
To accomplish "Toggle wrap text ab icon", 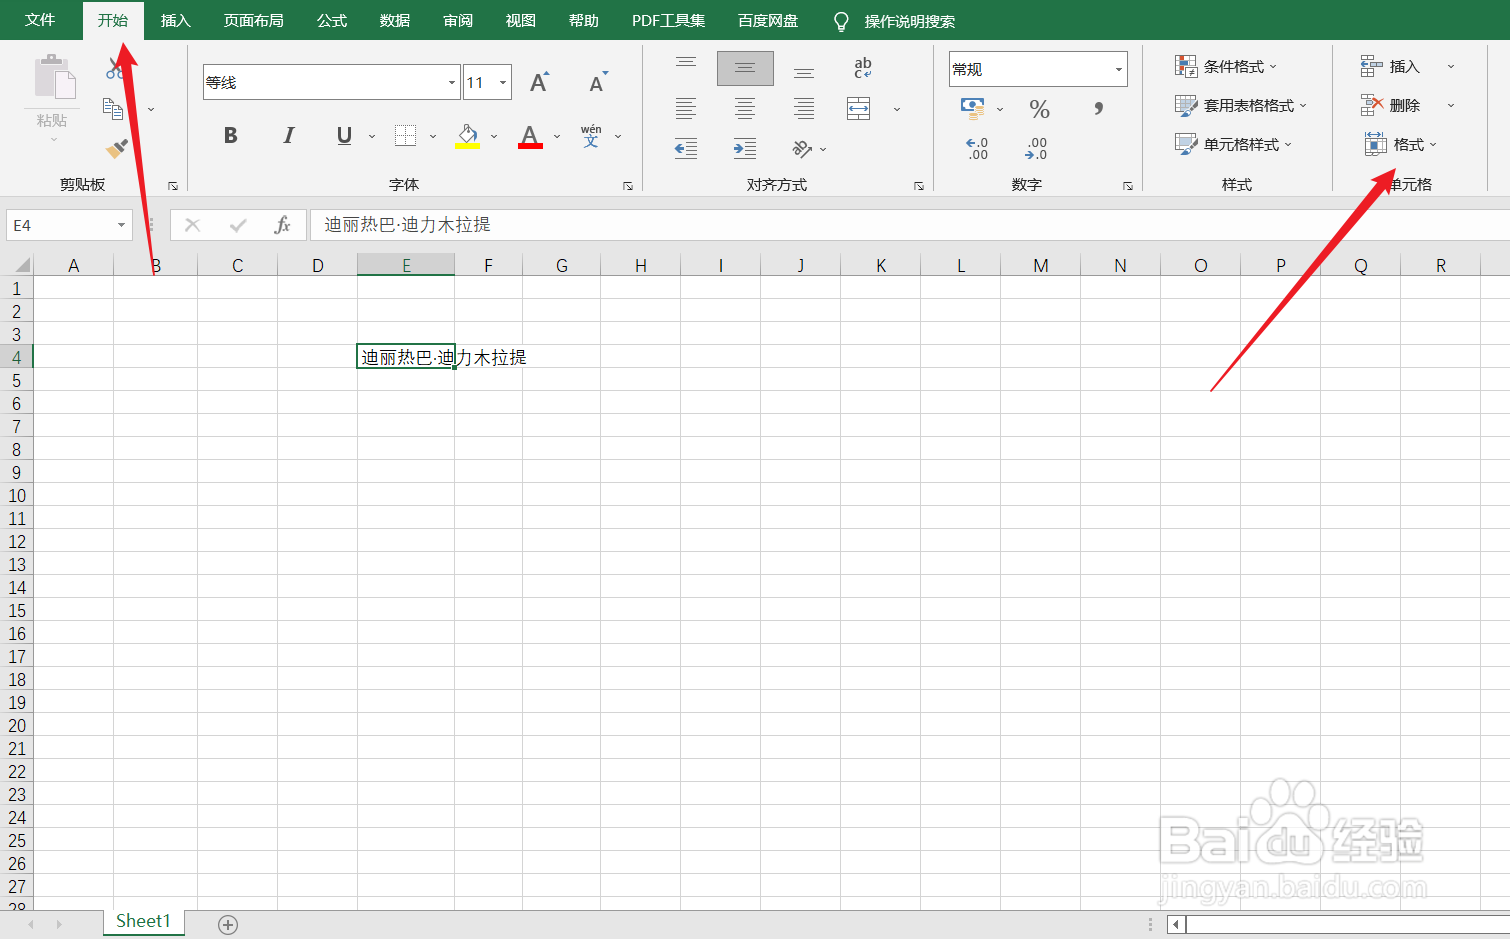I will tap(863, 68).
